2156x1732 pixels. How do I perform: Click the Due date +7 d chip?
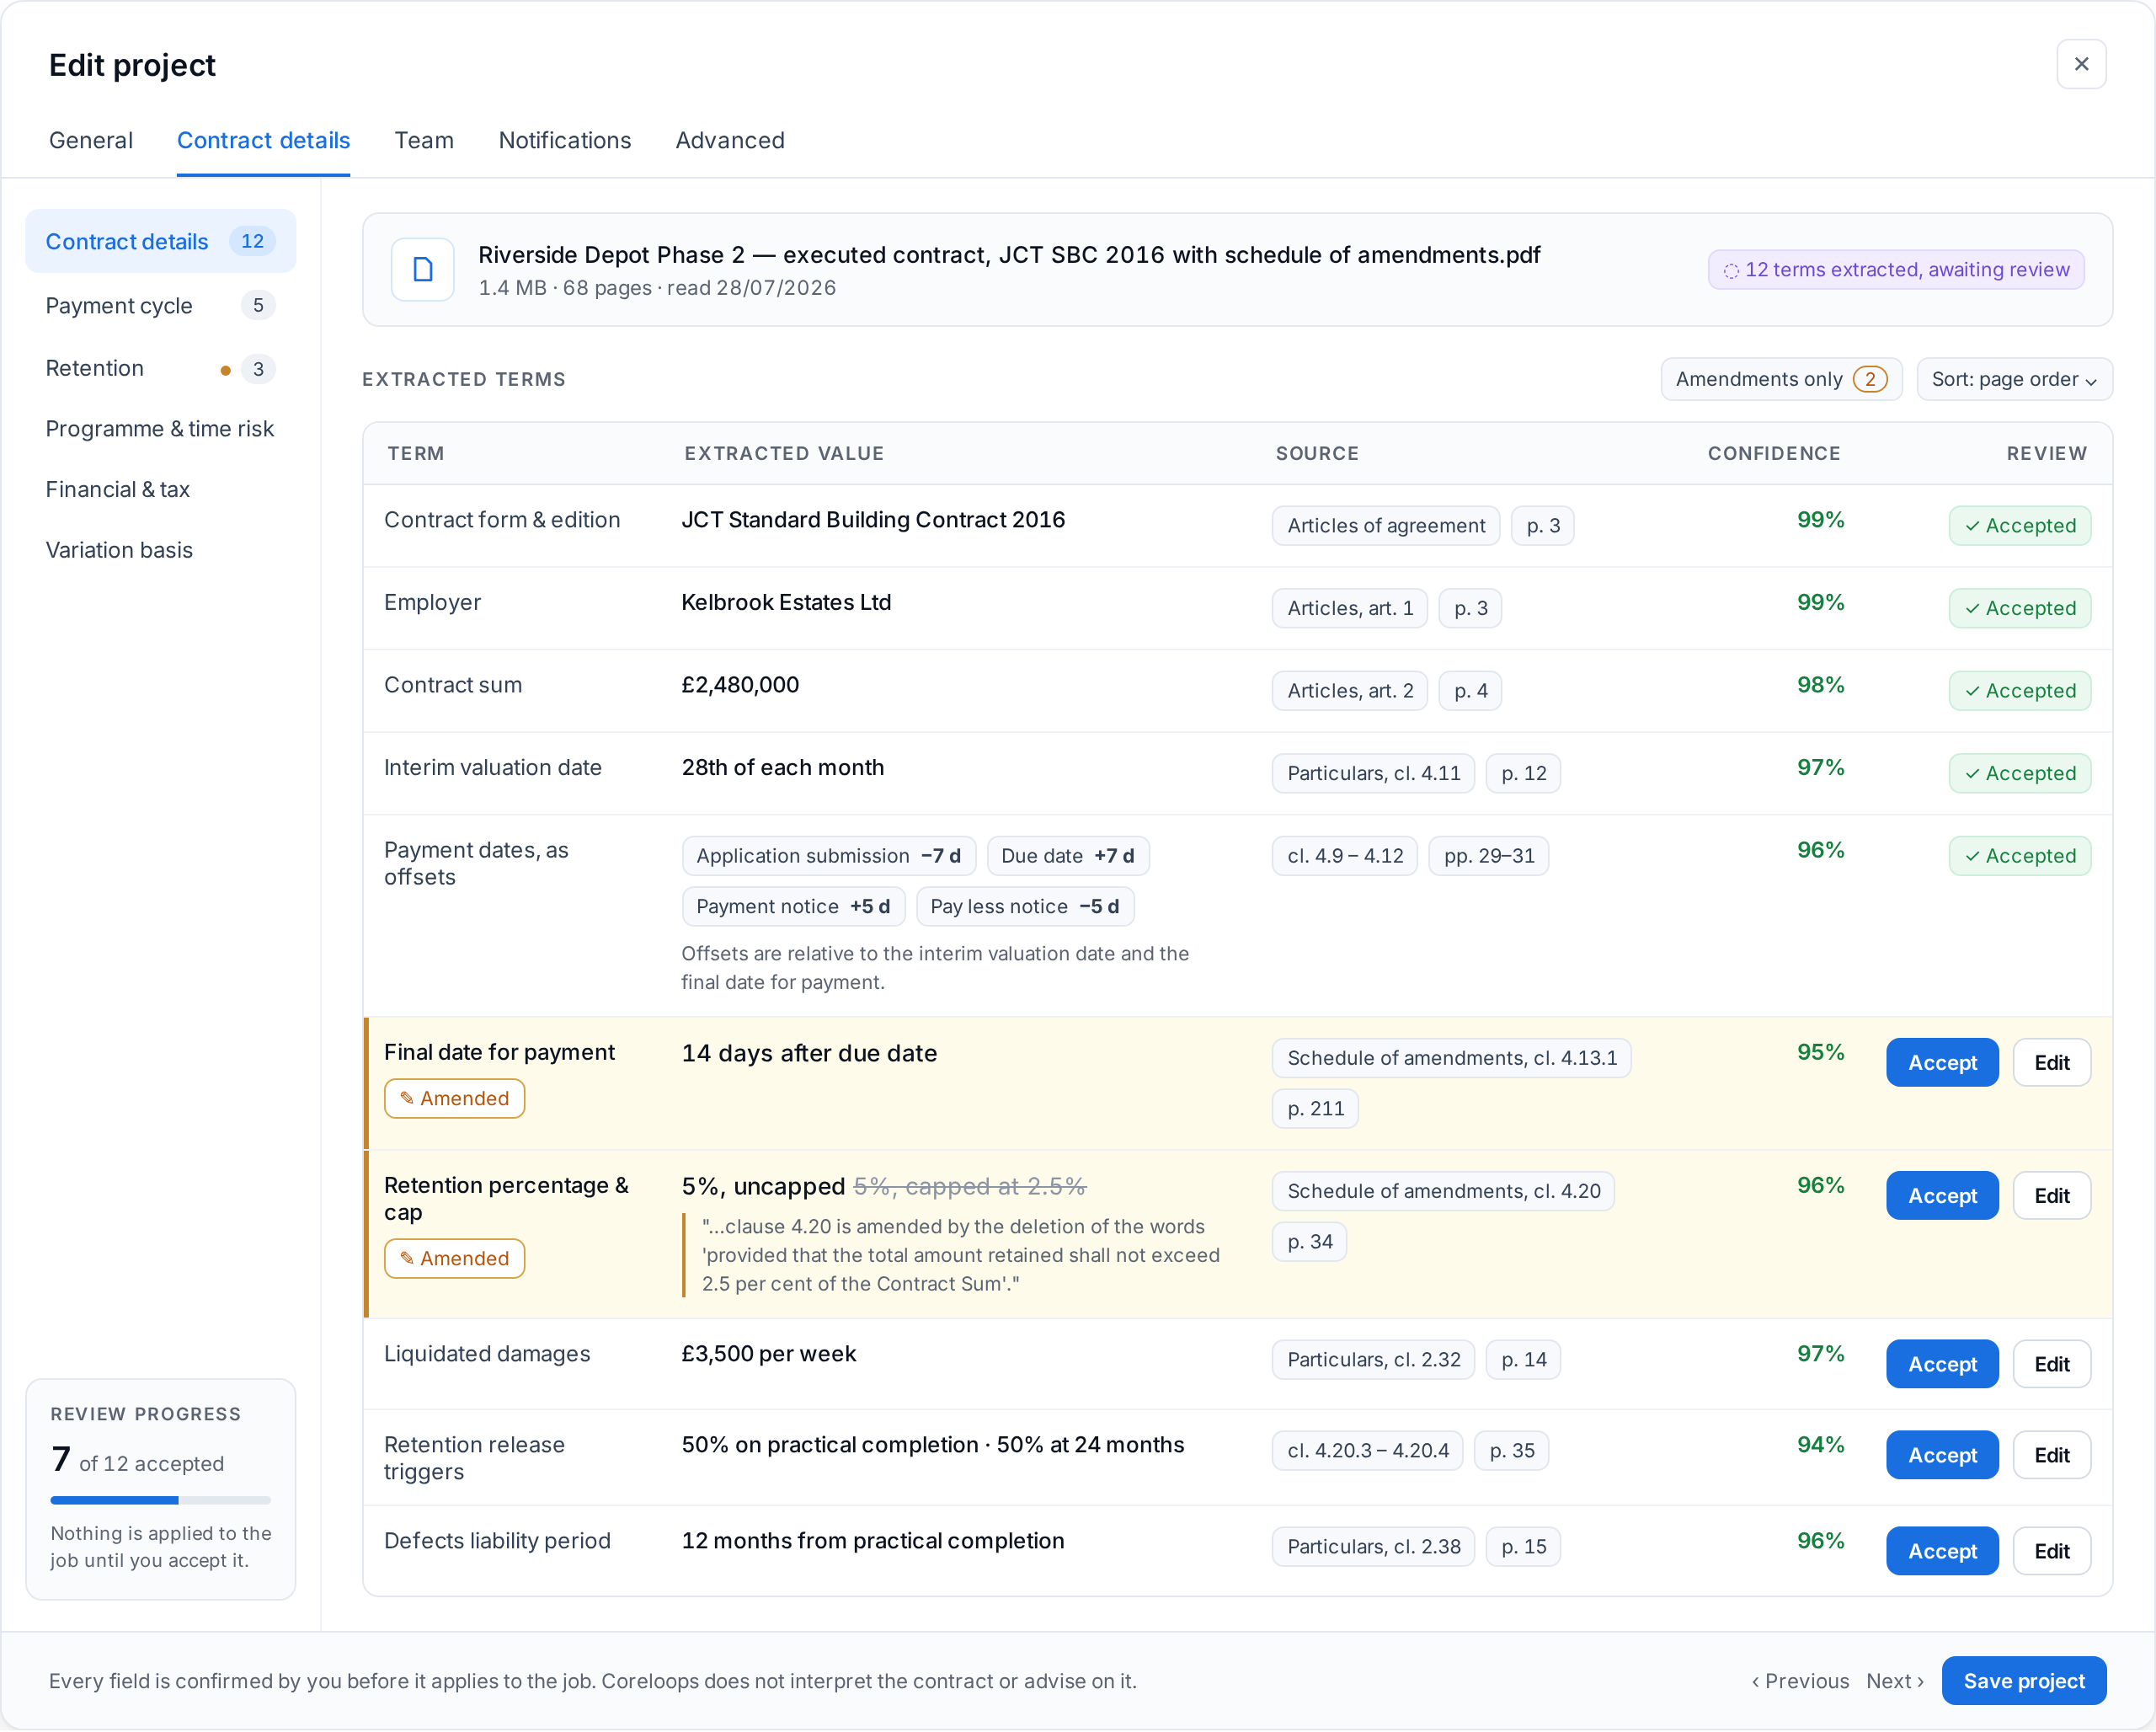pyautogui.click(x=1067, y=856)
